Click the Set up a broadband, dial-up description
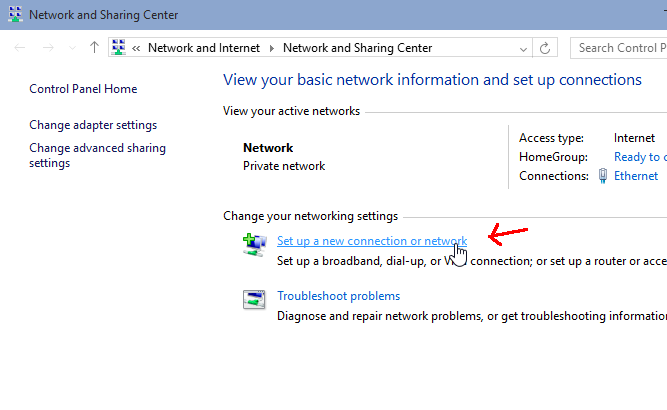 pos(472,261)
